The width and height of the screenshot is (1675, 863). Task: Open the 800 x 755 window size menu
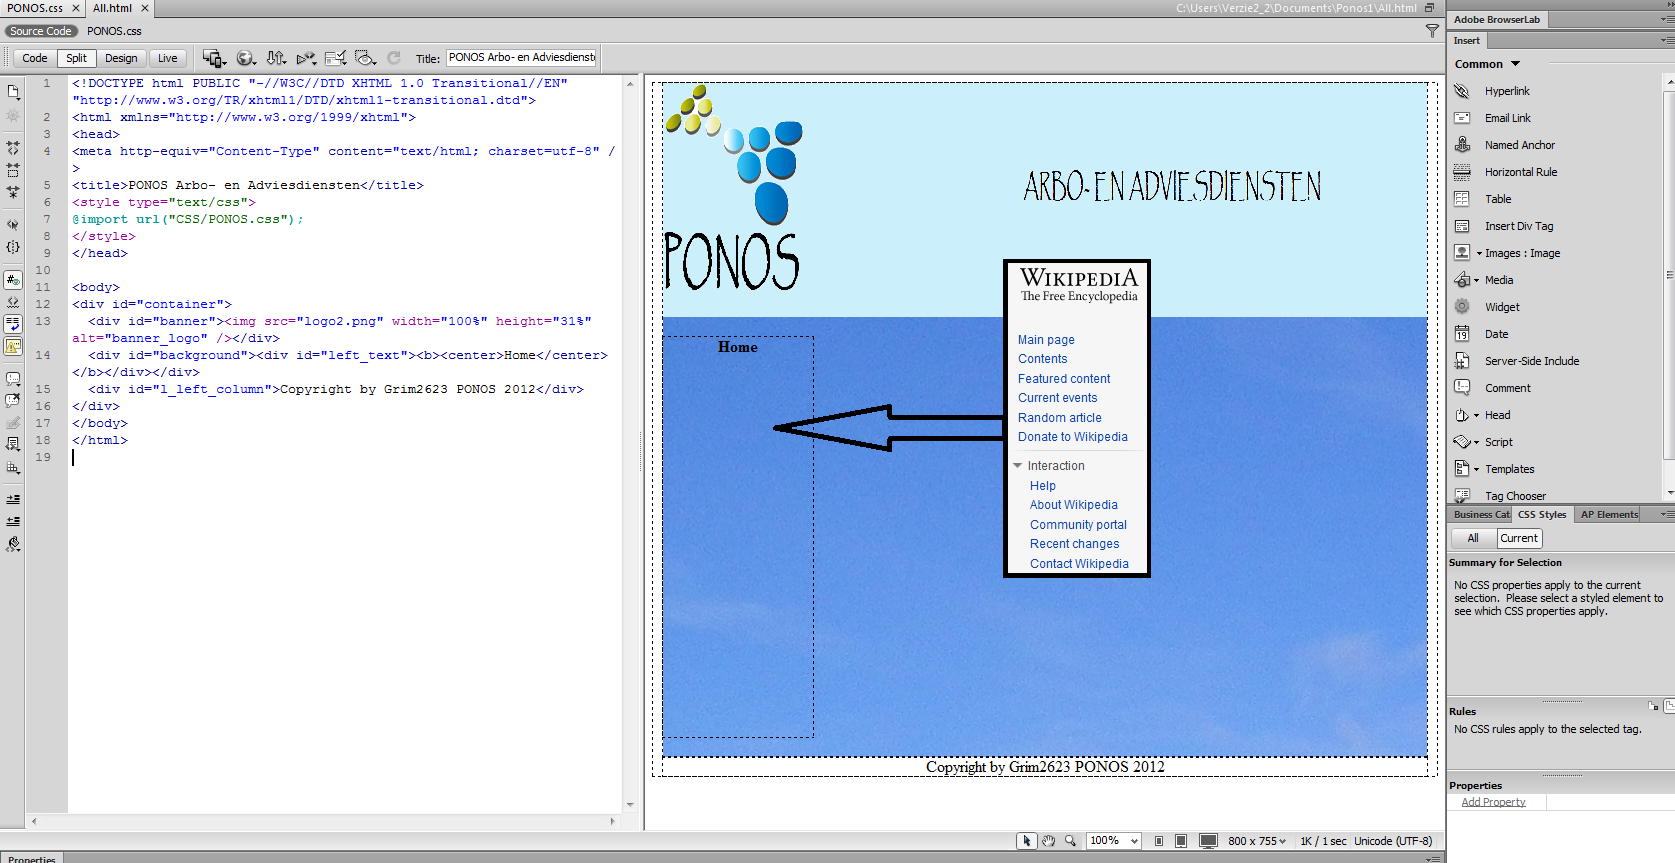tap(1257, 841)
